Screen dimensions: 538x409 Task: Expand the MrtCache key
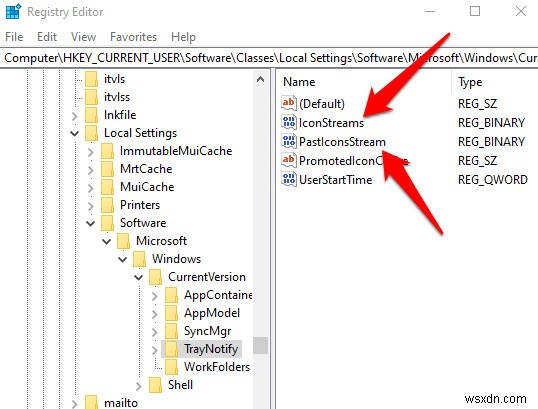(91, 170)
